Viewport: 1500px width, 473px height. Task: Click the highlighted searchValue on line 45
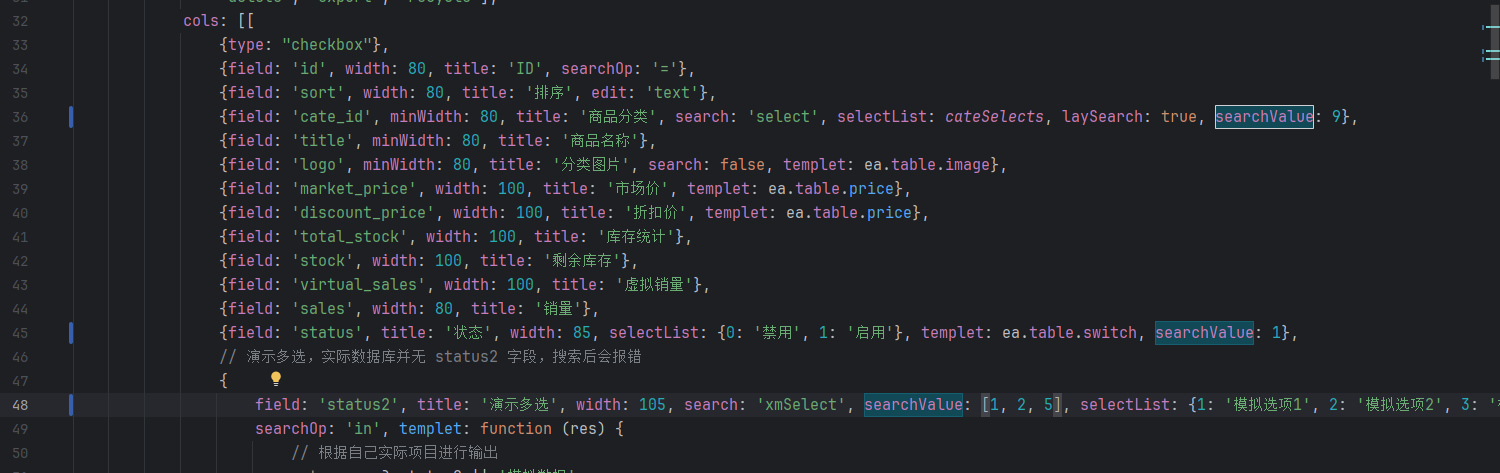[1204, 332]
